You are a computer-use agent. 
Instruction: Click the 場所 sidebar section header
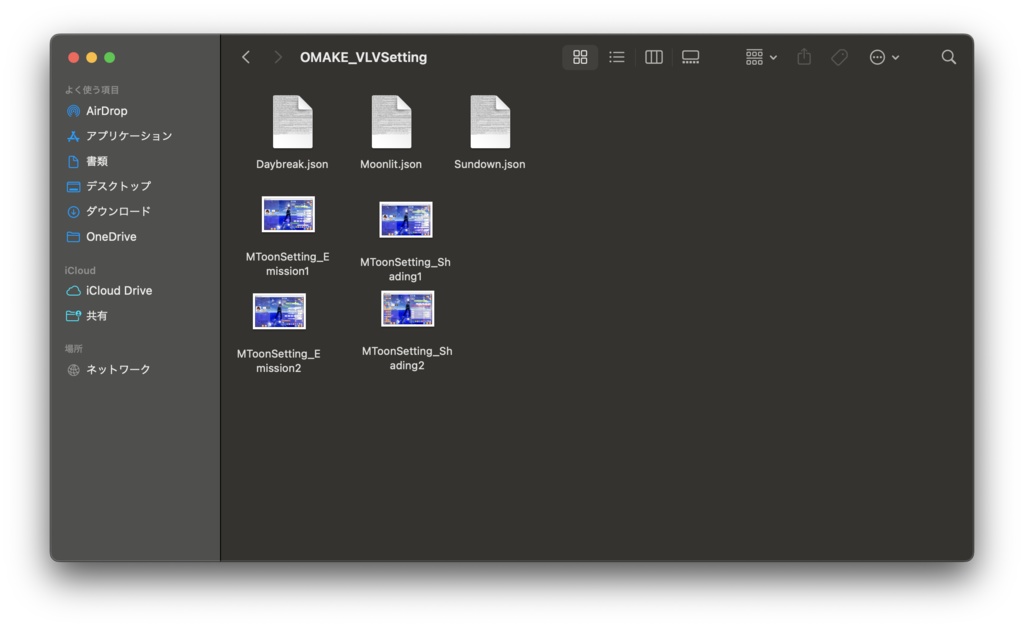click(x=73, y=349)
